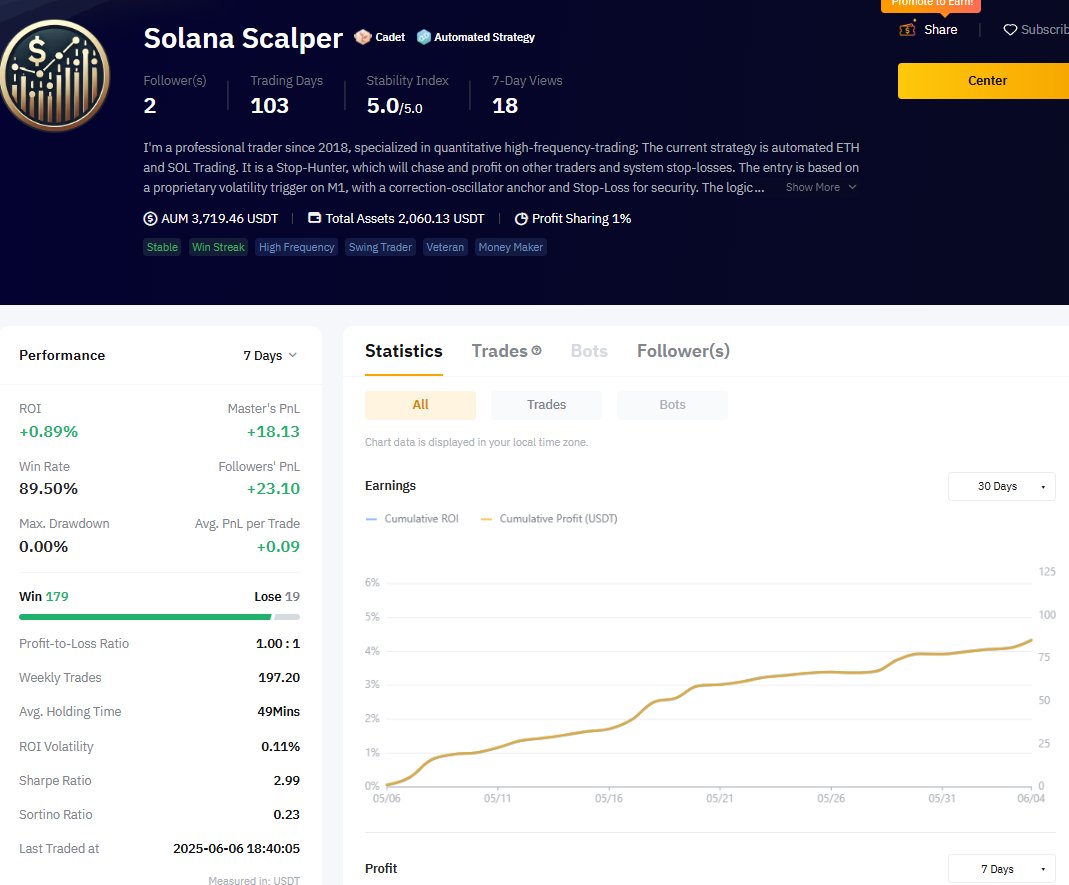Click the Master's PnL value +18.13

coord(273,432)
